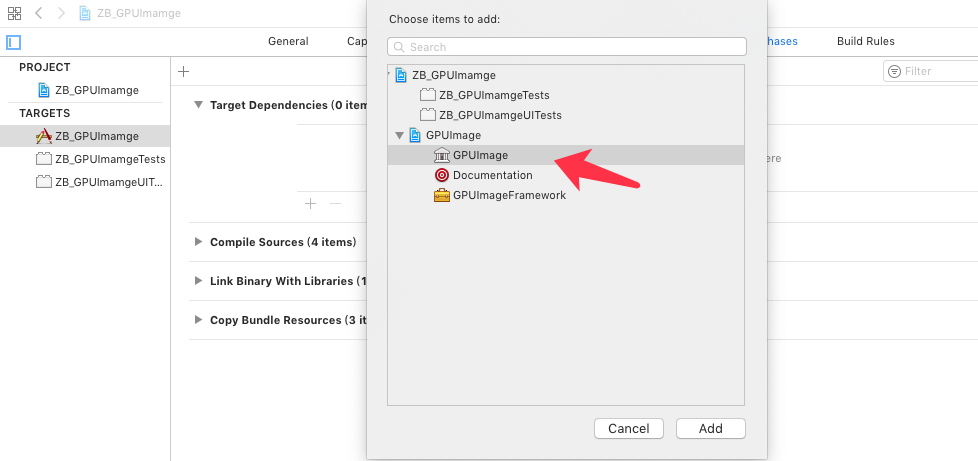Image resolution: width=978 pixels, height=461 pixels.
Task: Select ZB_GPUImamgeUITests in the dialog list
Action: click(x=566, y=115)
